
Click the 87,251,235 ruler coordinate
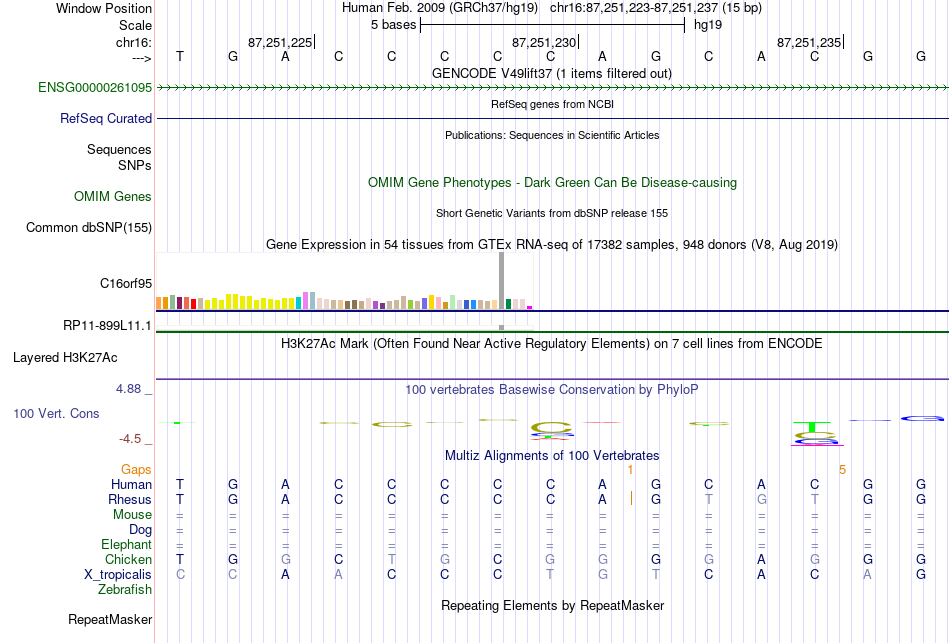[x=809, y=42]
